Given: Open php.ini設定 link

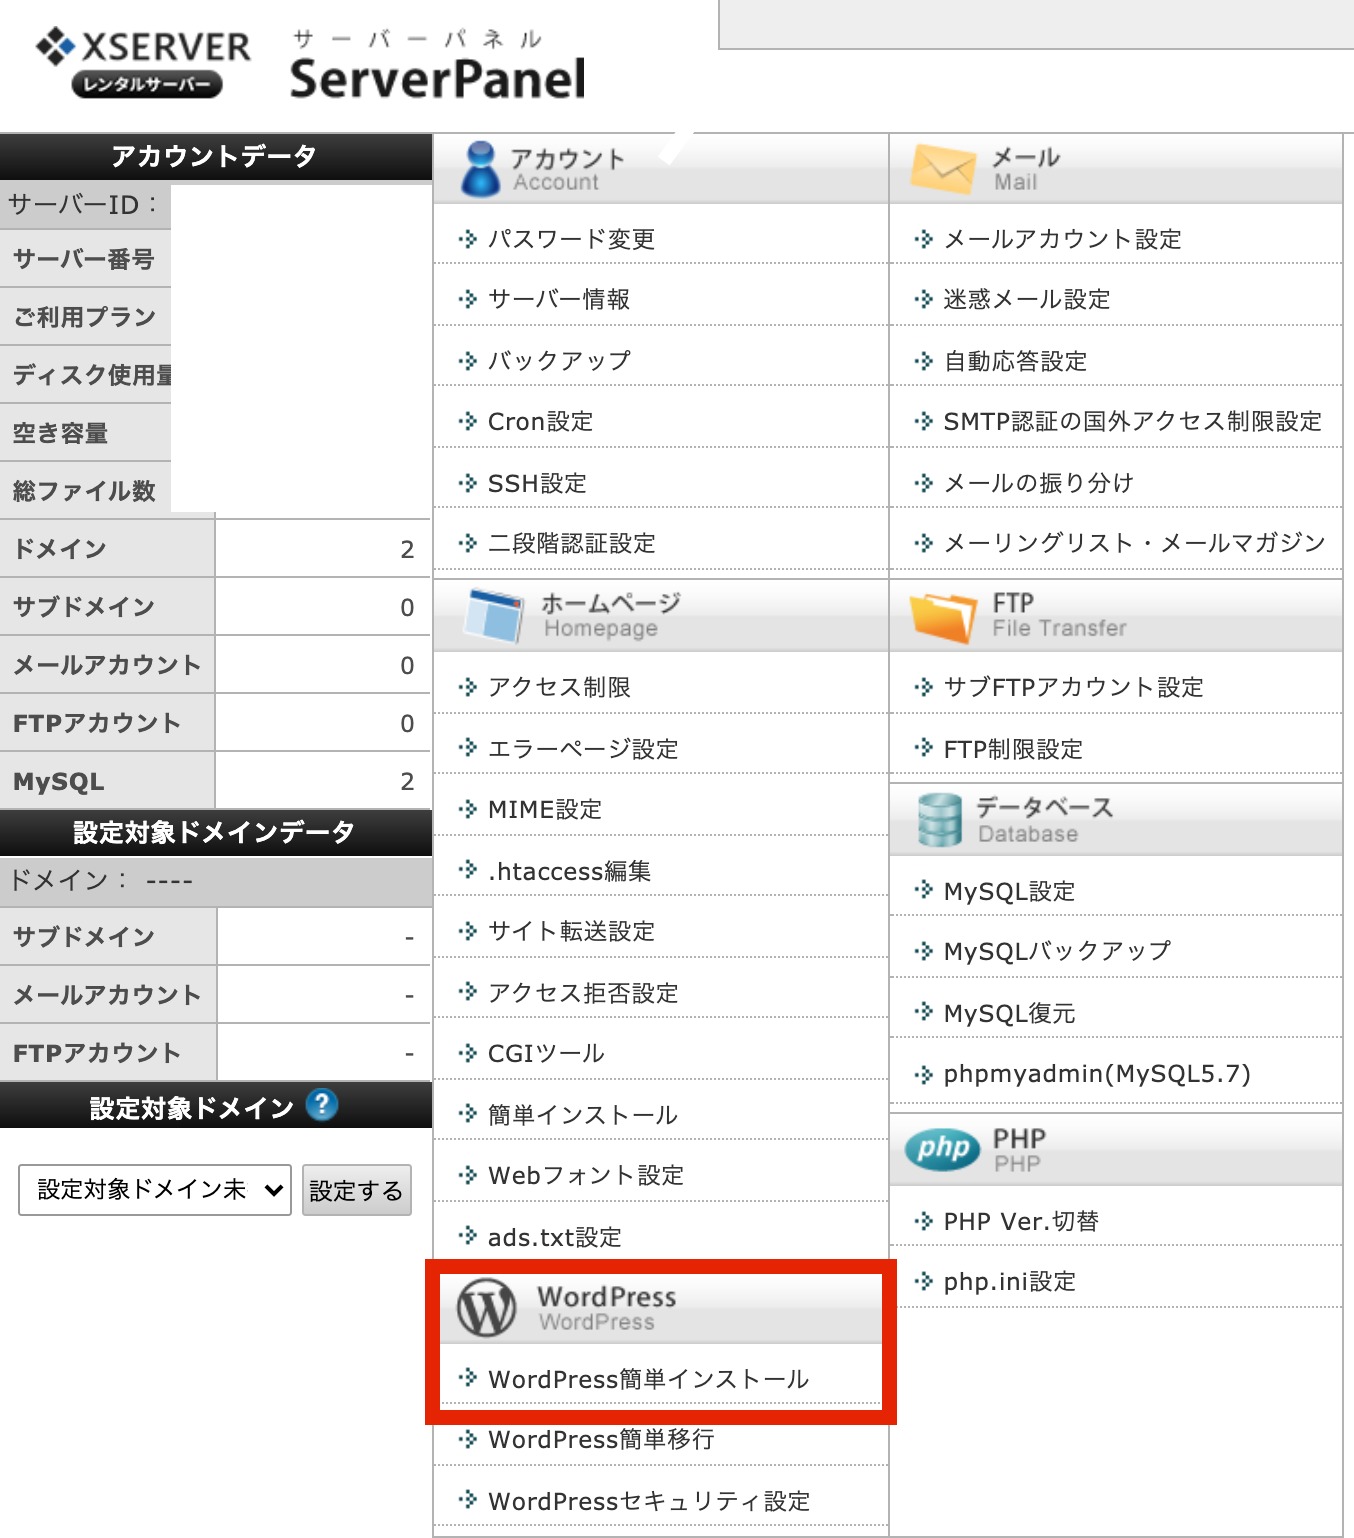Looking at the screenshot, I should 1009,1281.
